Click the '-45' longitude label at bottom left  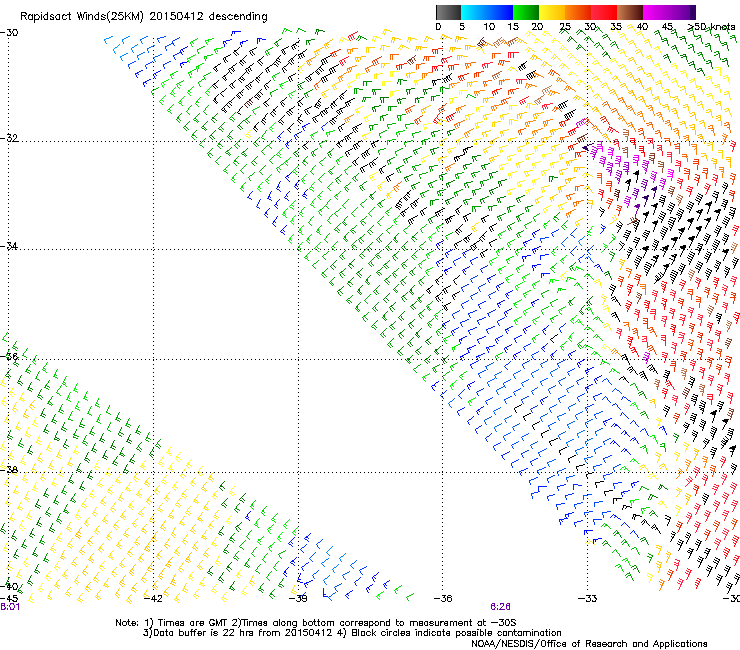coord(9,598)
